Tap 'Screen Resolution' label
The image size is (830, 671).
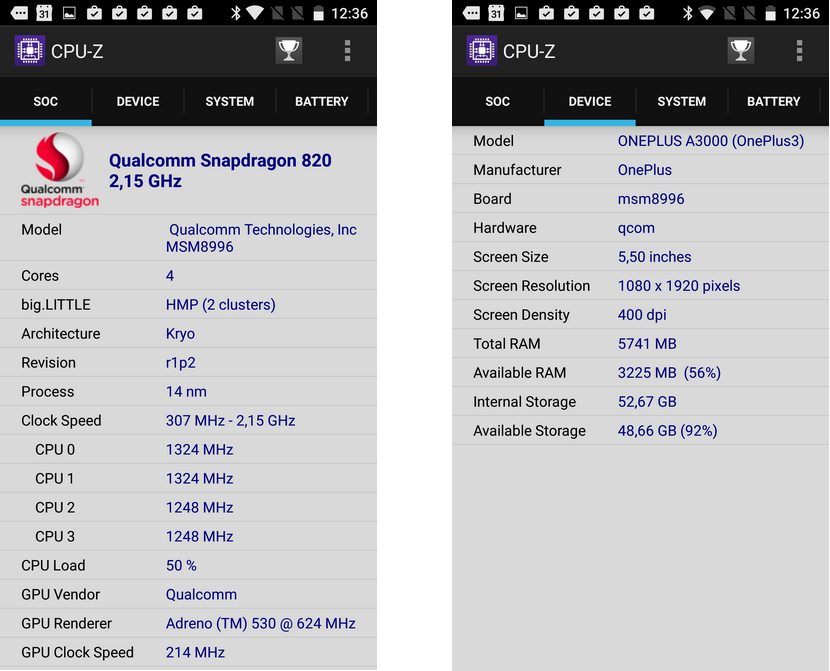coord(531,286)
